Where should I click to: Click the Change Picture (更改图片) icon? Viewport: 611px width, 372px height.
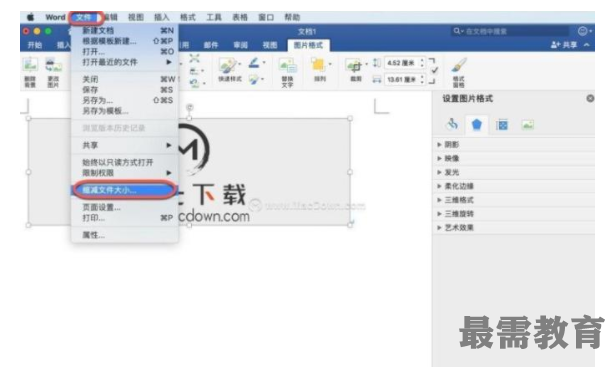tap(53, 65)
